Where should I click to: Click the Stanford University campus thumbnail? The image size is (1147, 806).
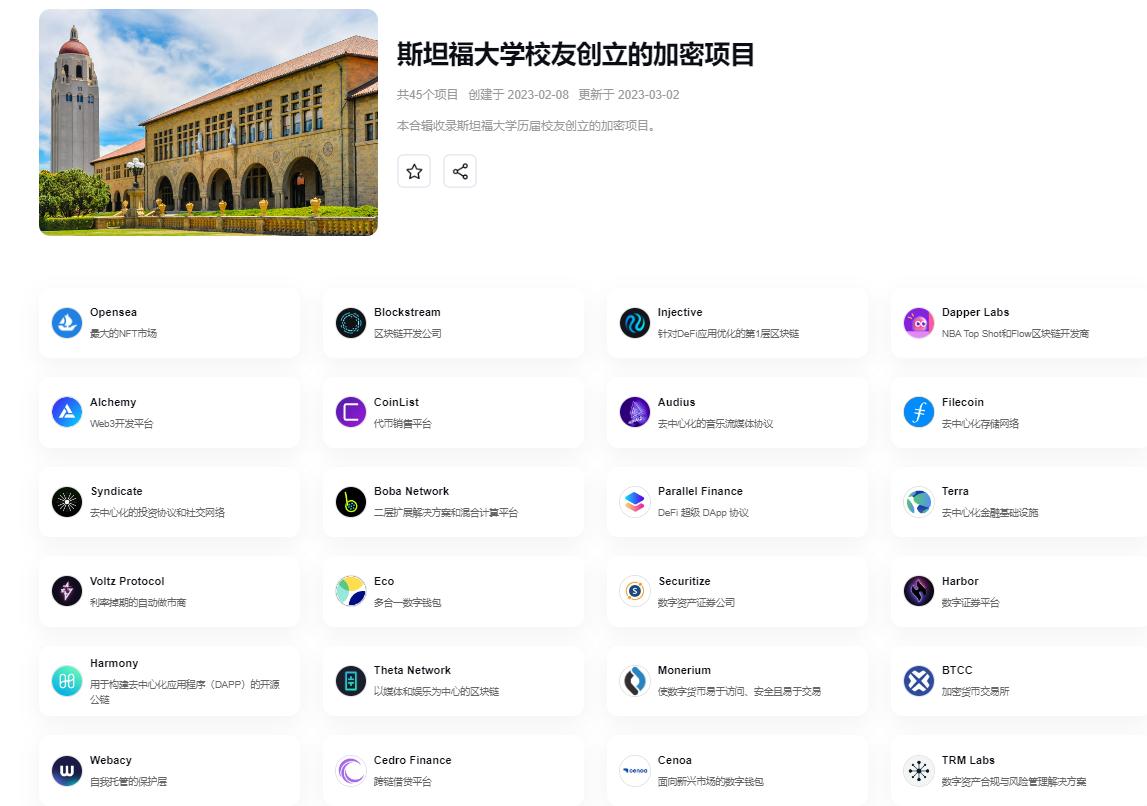[208, 122]
